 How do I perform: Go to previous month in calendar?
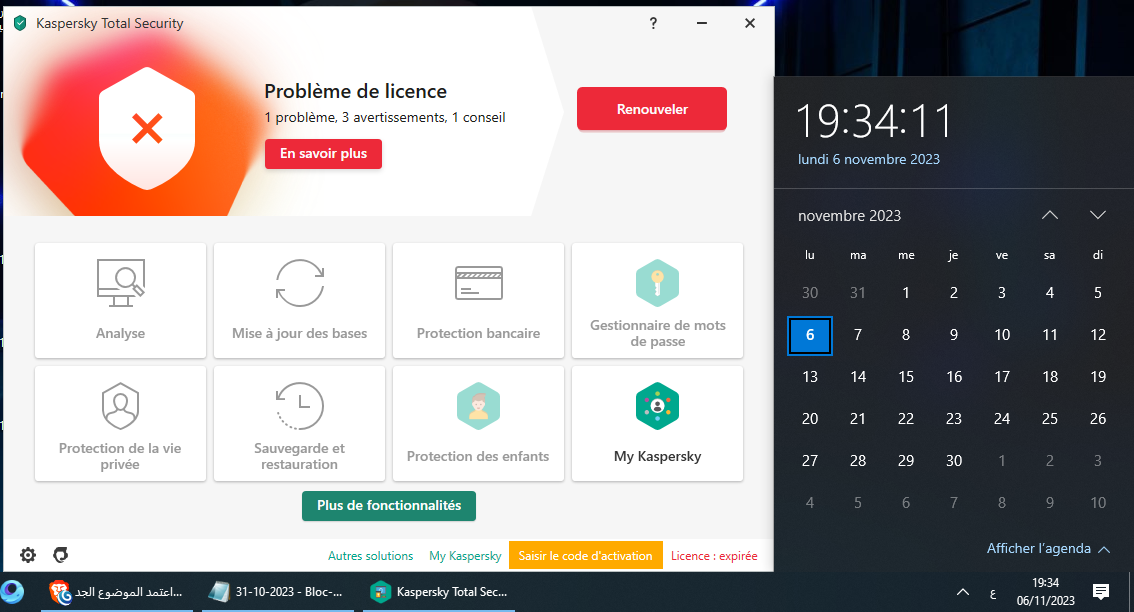[1049, 215]
